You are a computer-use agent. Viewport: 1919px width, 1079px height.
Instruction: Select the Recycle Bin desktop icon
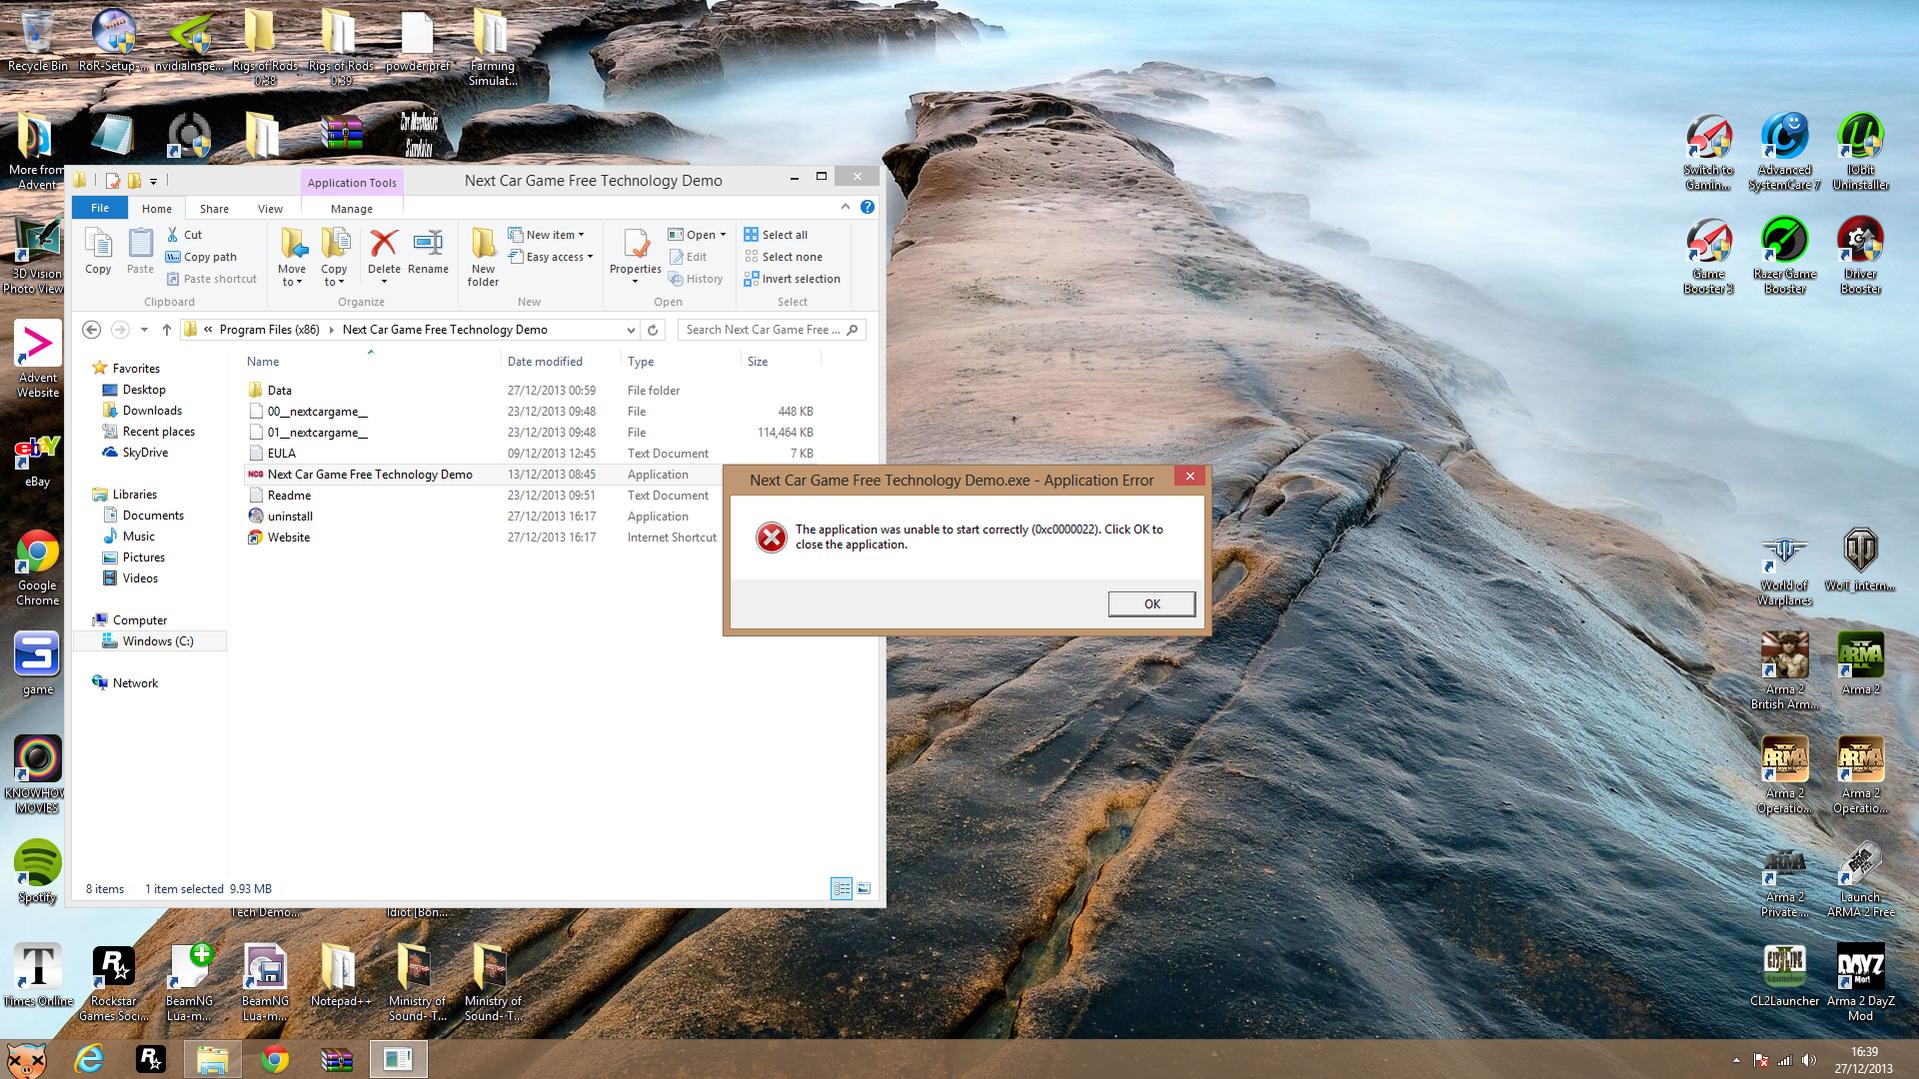(37, 41)
